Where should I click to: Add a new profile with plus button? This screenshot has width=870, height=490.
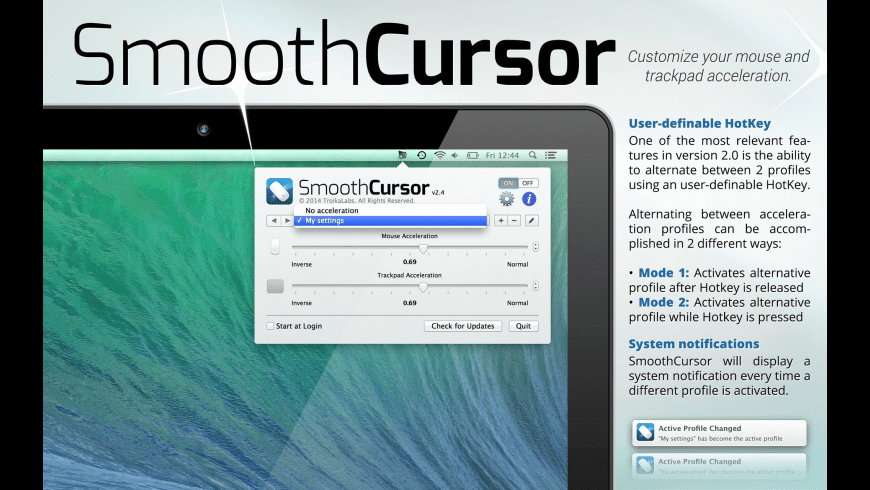[501, 221]
